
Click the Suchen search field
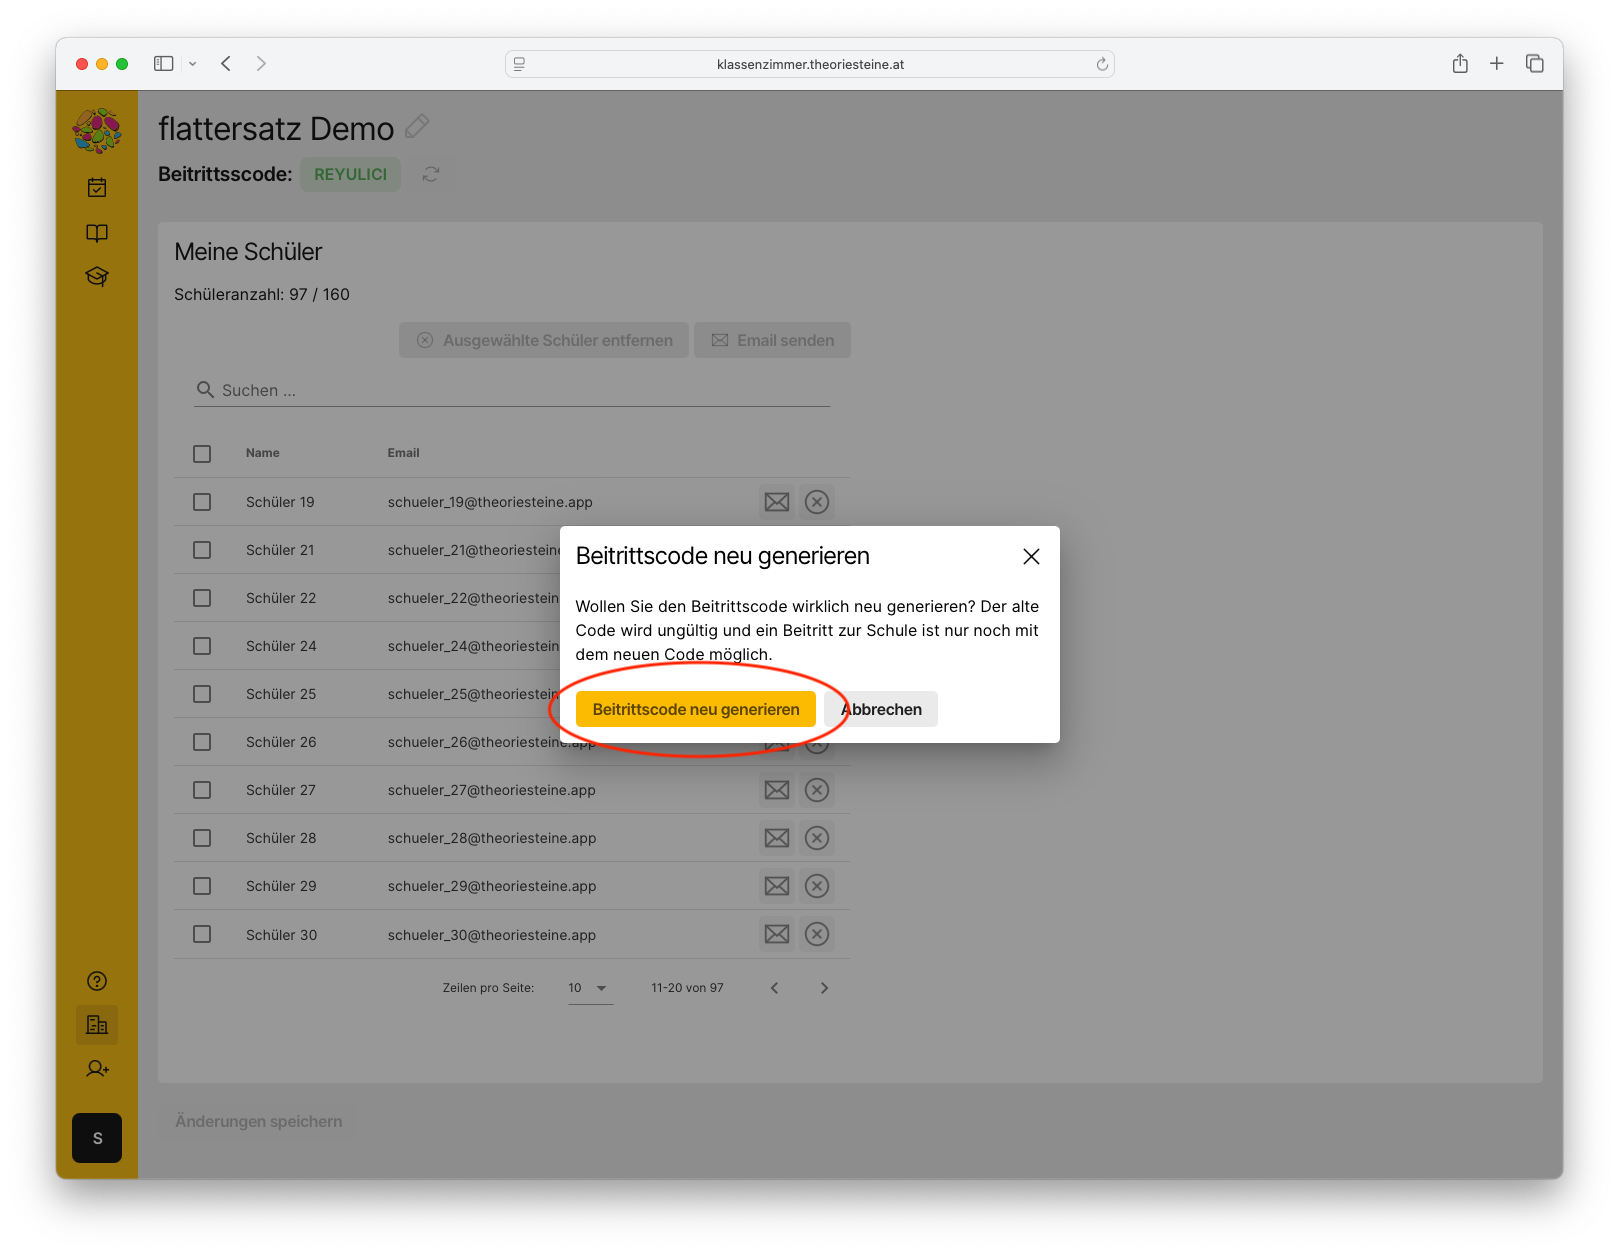click(520, 390)
